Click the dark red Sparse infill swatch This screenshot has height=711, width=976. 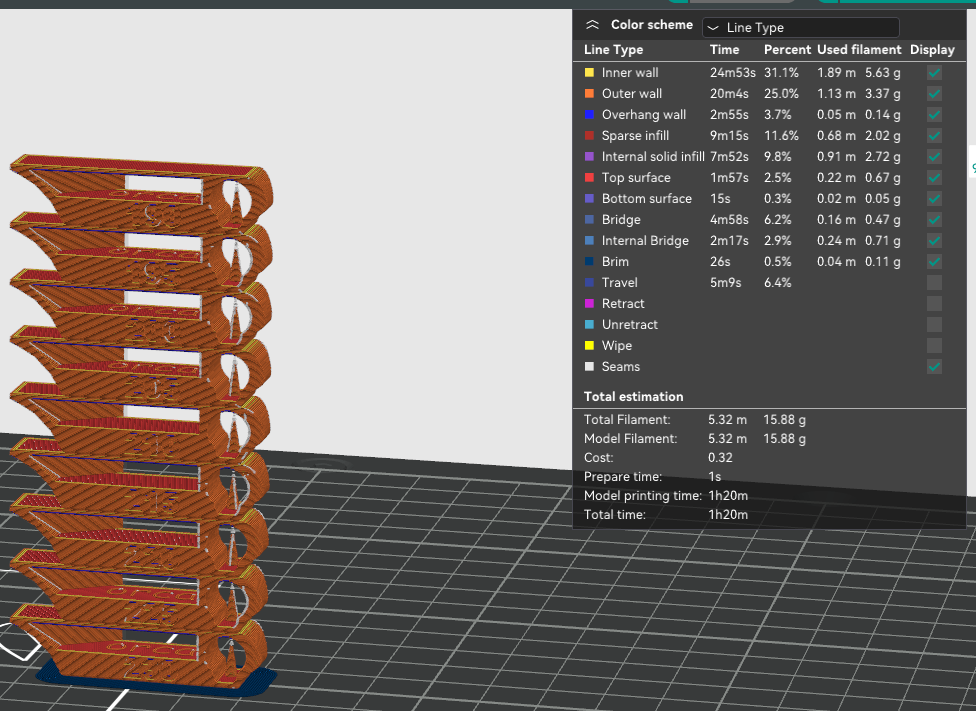tap(589, 136)
